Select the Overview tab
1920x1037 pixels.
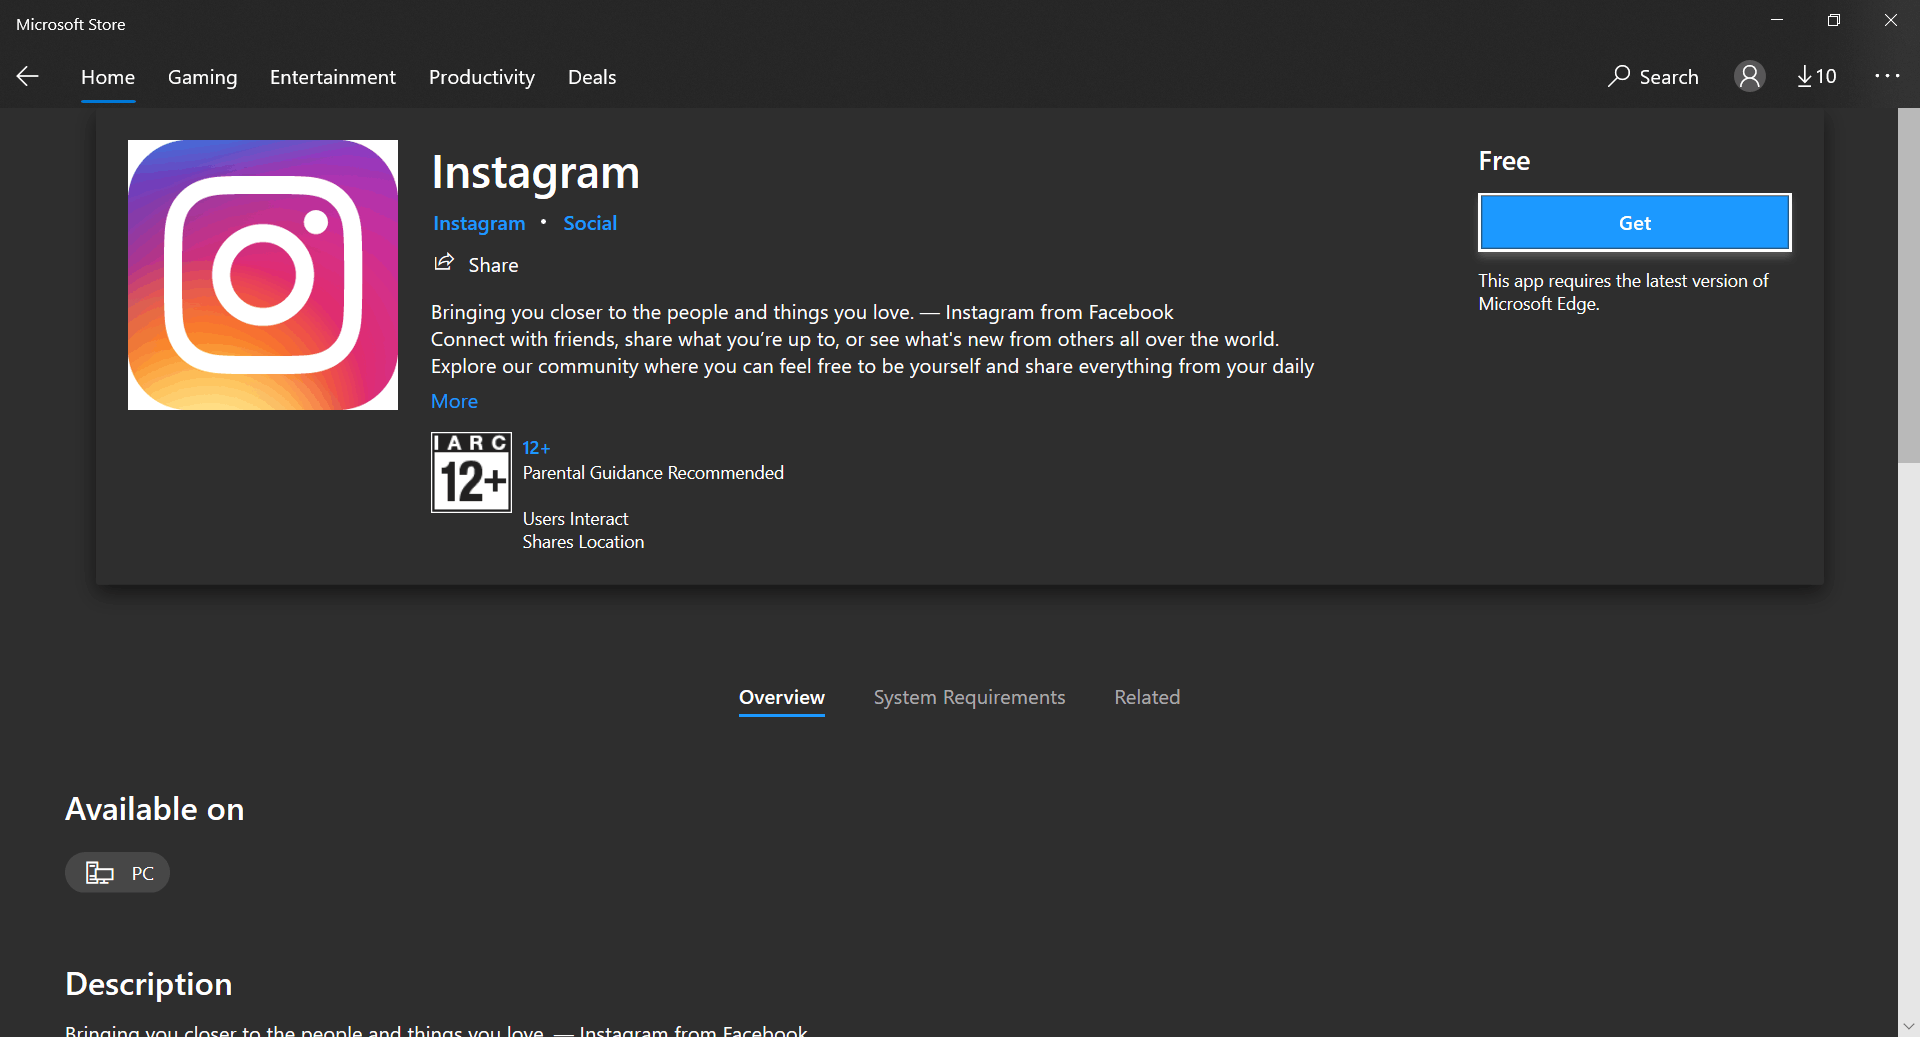click(x=782, y=697)
